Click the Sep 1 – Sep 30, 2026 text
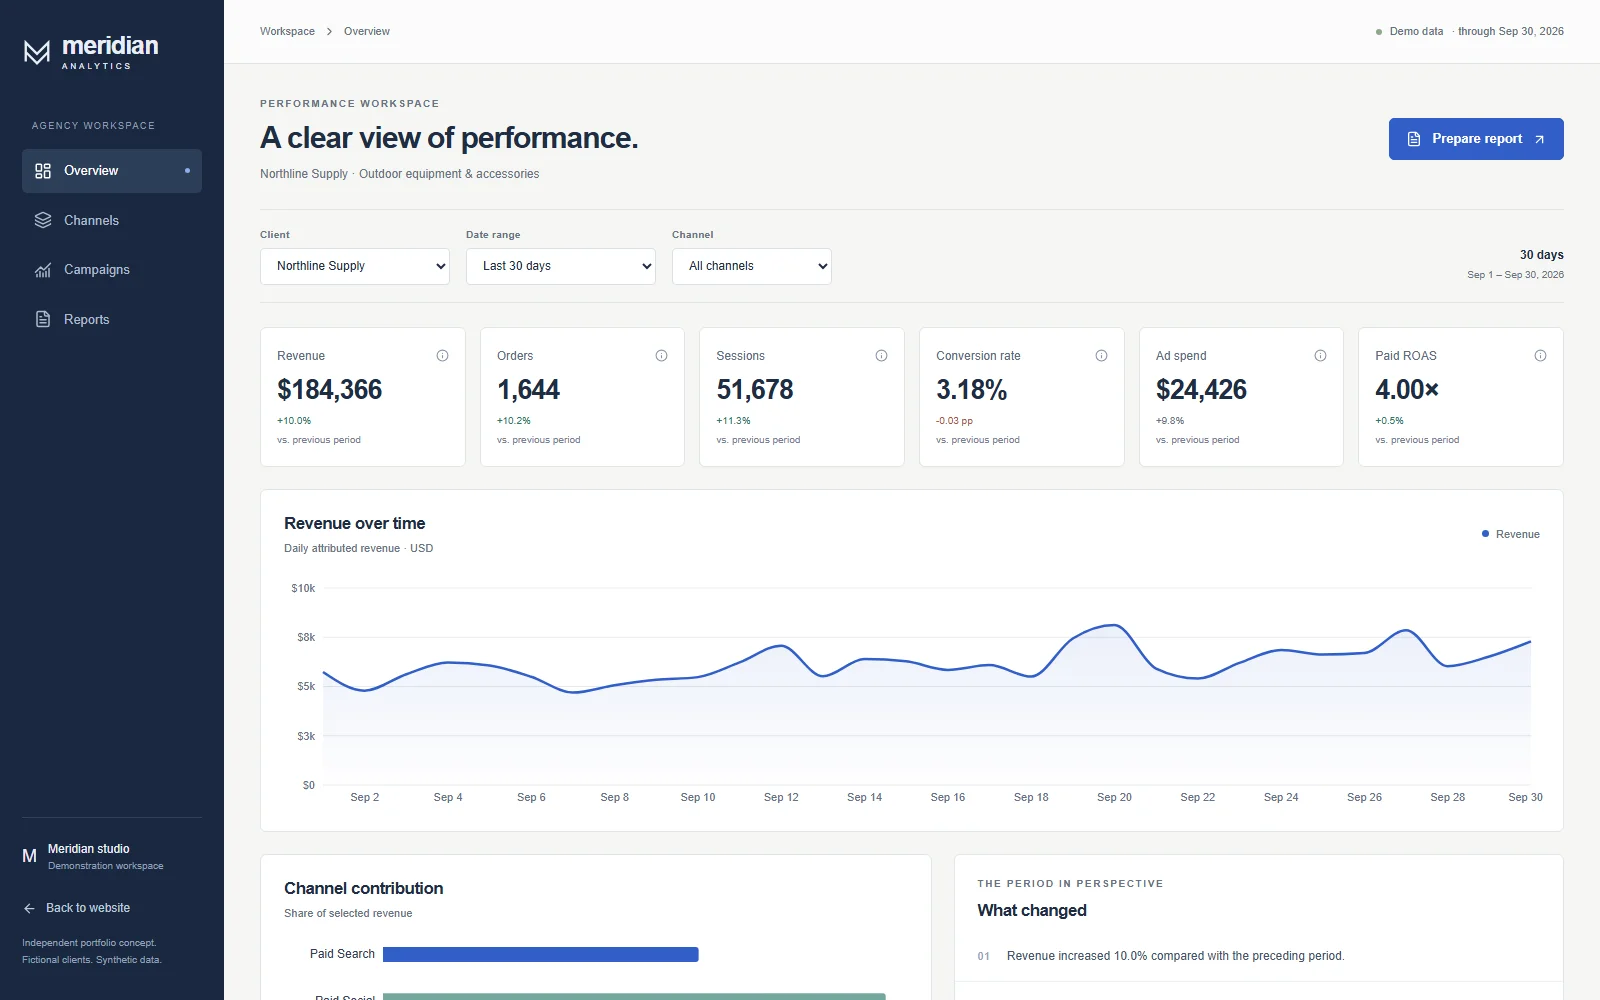Viewport: 1600px width, 1000px height. (1515, 275)
